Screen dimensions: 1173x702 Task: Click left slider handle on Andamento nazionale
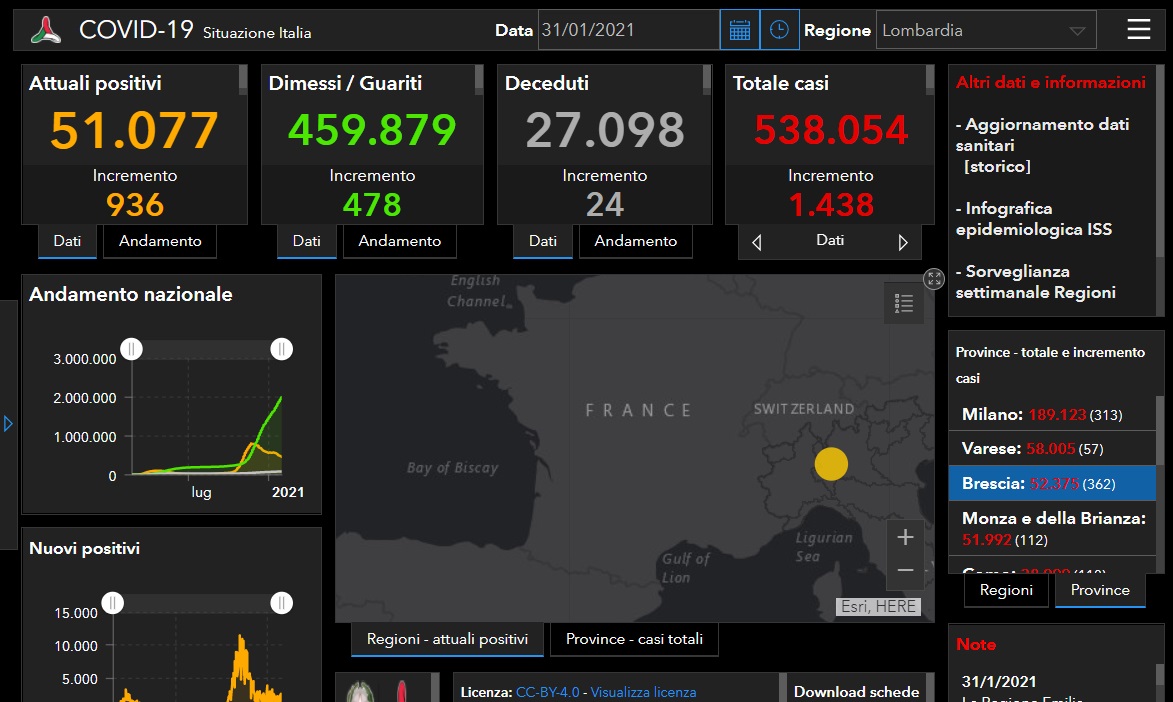pos(132,348)
